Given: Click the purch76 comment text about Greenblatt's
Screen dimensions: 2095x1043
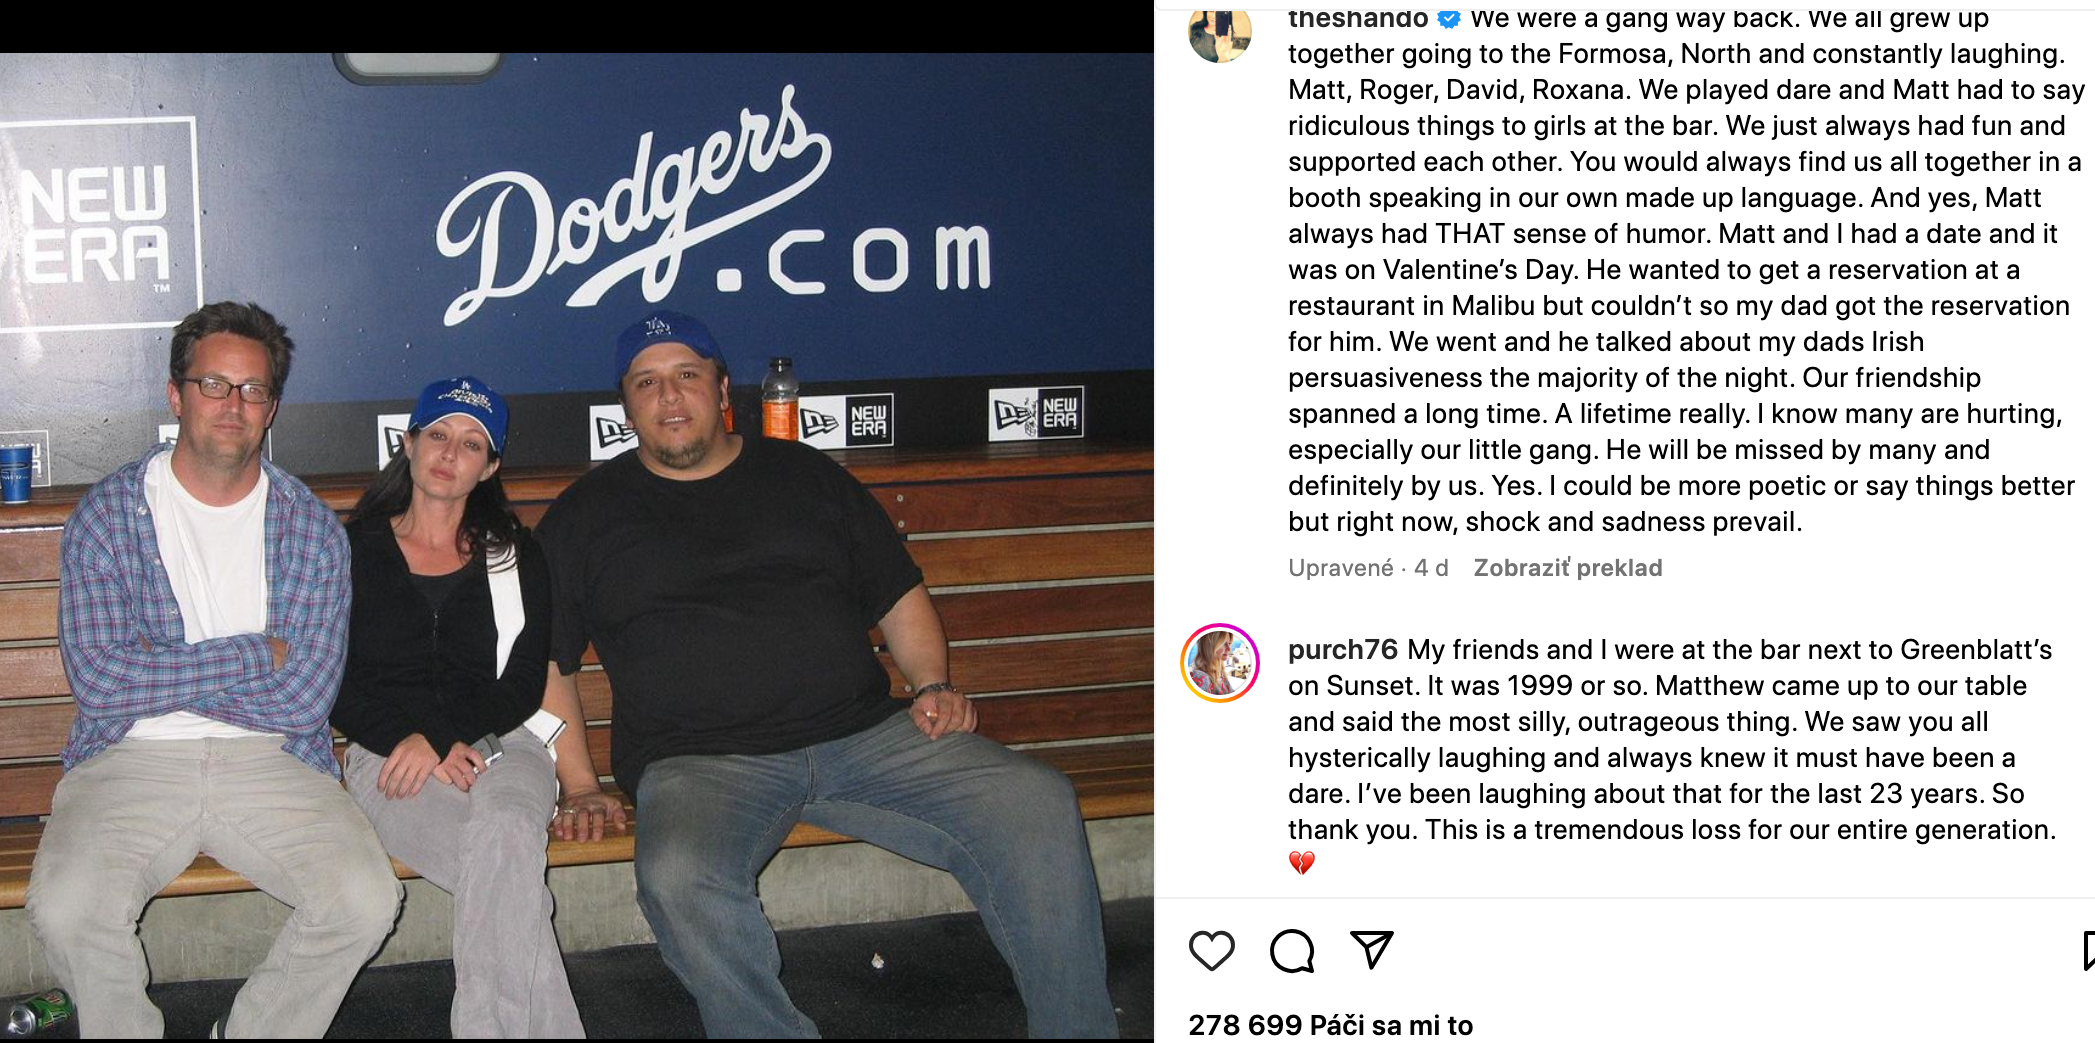Looking at the screenshot, I should pyautogui.click(x=1670, y=740).
